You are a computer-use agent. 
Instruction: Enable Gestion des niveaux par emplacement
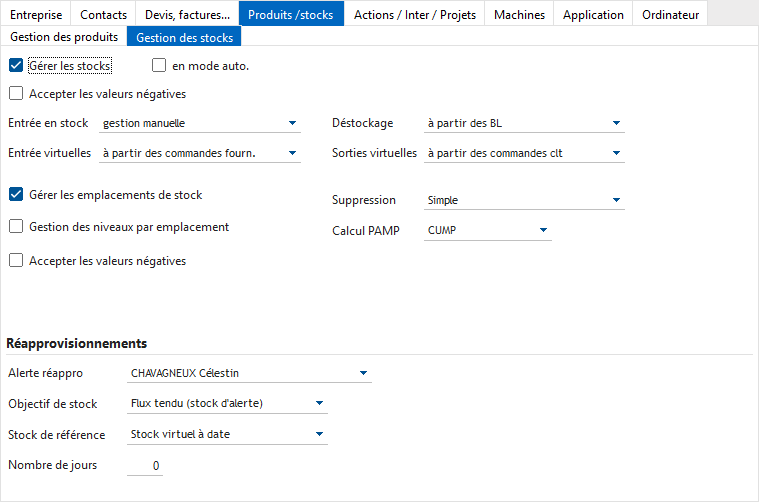tap(16, 227)
